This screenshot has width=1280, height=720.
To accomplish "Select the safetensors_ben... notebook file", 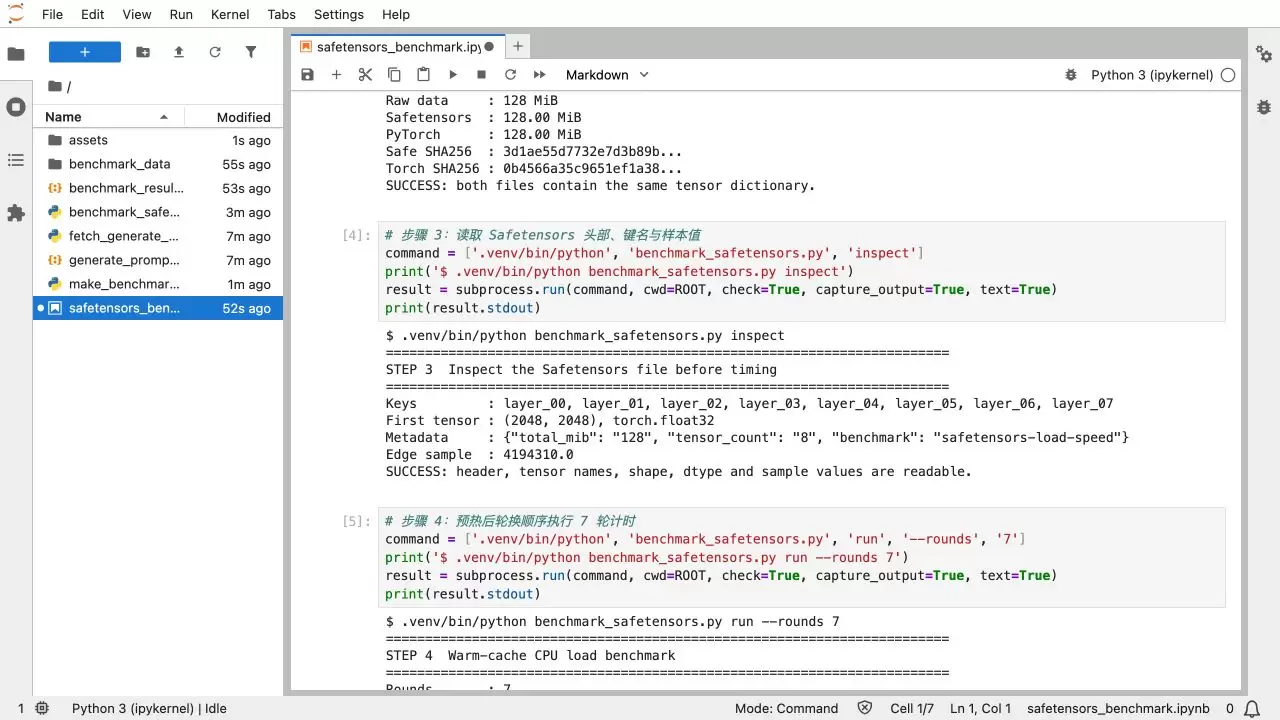I will click(158, 308).
